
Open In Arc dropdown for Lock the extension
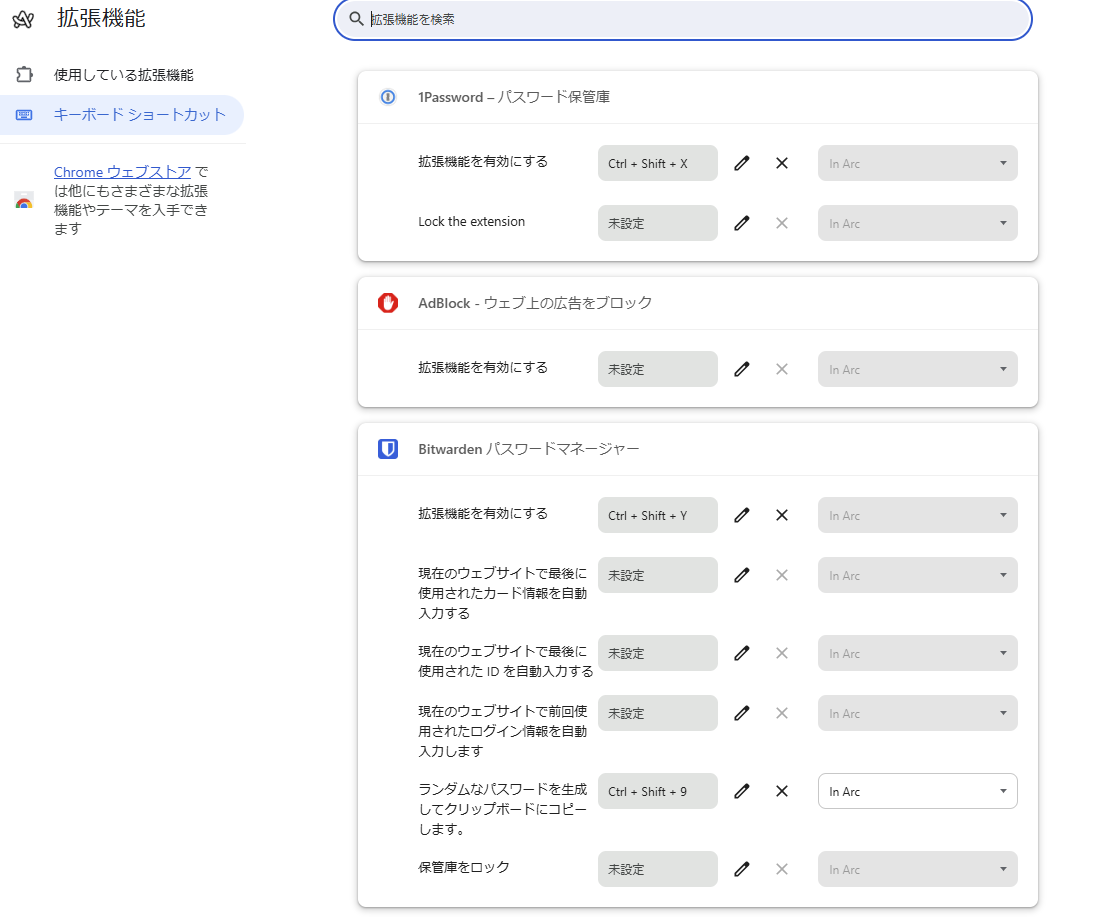(x=917, y=223)
